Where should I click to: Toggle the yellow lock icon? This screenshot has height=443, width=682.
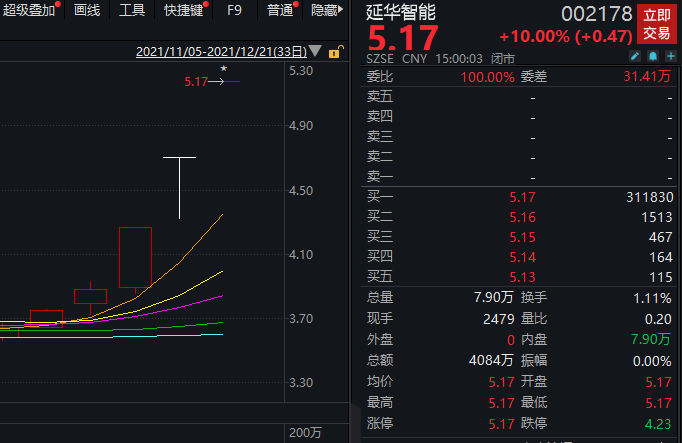coord(336,52)
